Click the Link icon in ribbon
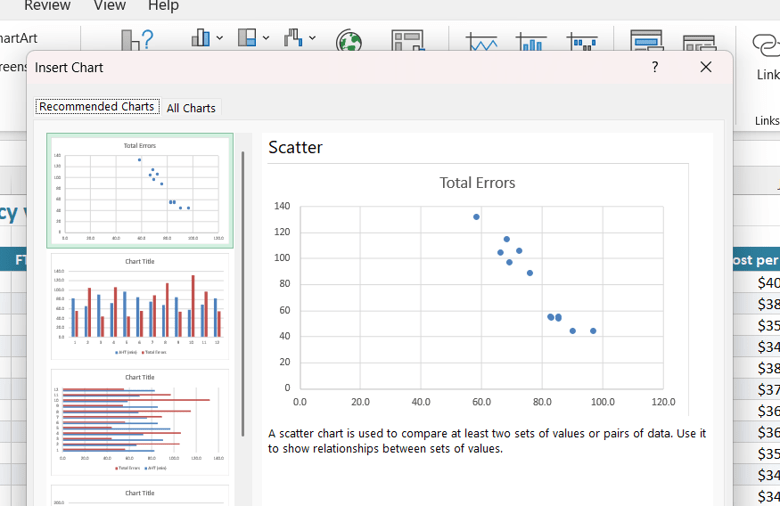 (x=767, y=46)
